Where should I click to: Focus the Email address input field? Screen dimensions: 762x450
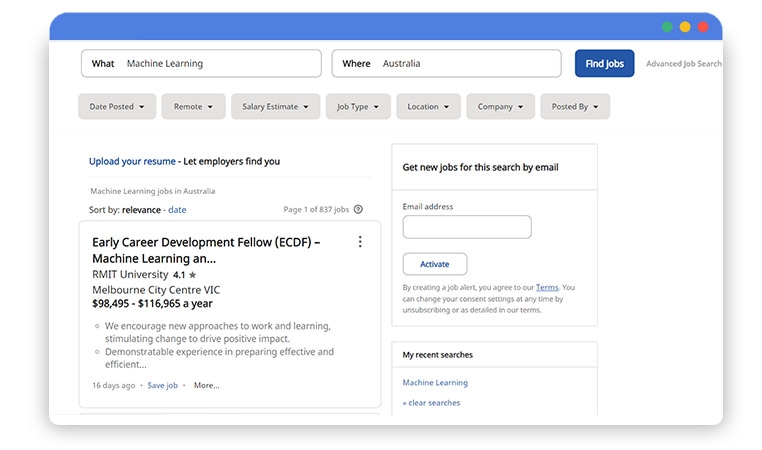467,227
